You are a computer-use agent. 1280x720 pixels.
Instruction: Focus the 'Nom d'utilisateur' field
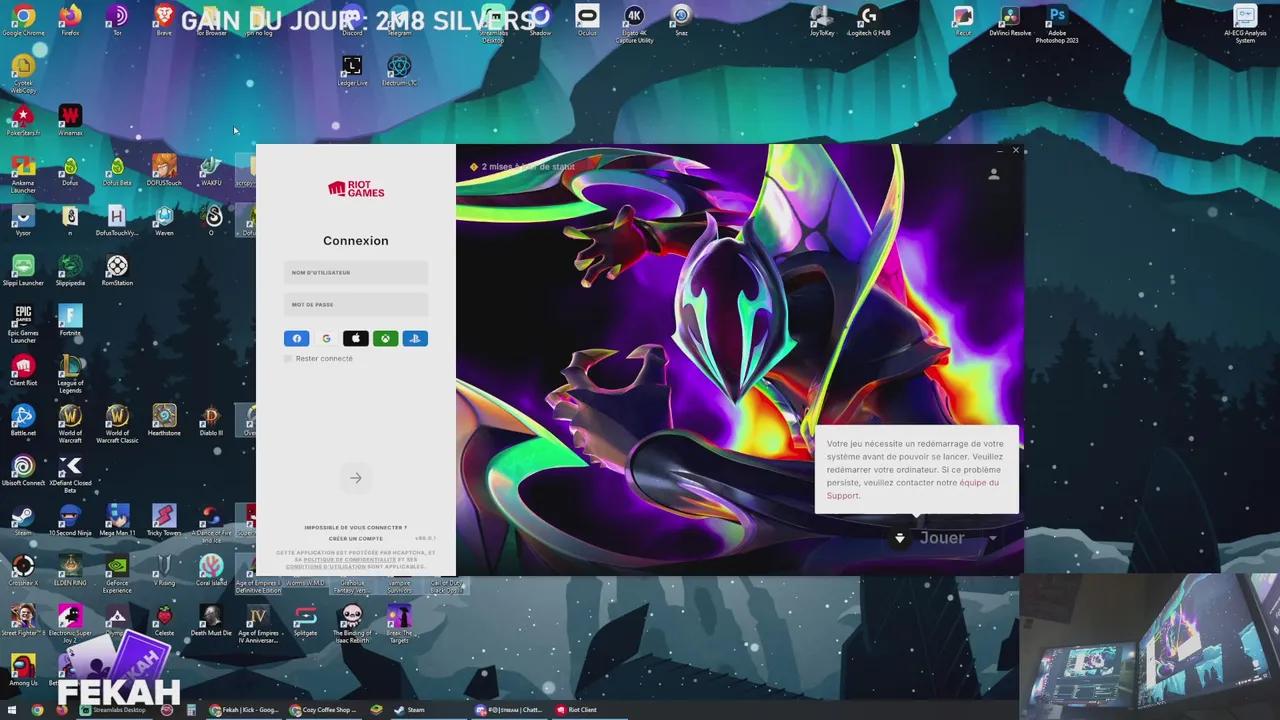point(356,272)
